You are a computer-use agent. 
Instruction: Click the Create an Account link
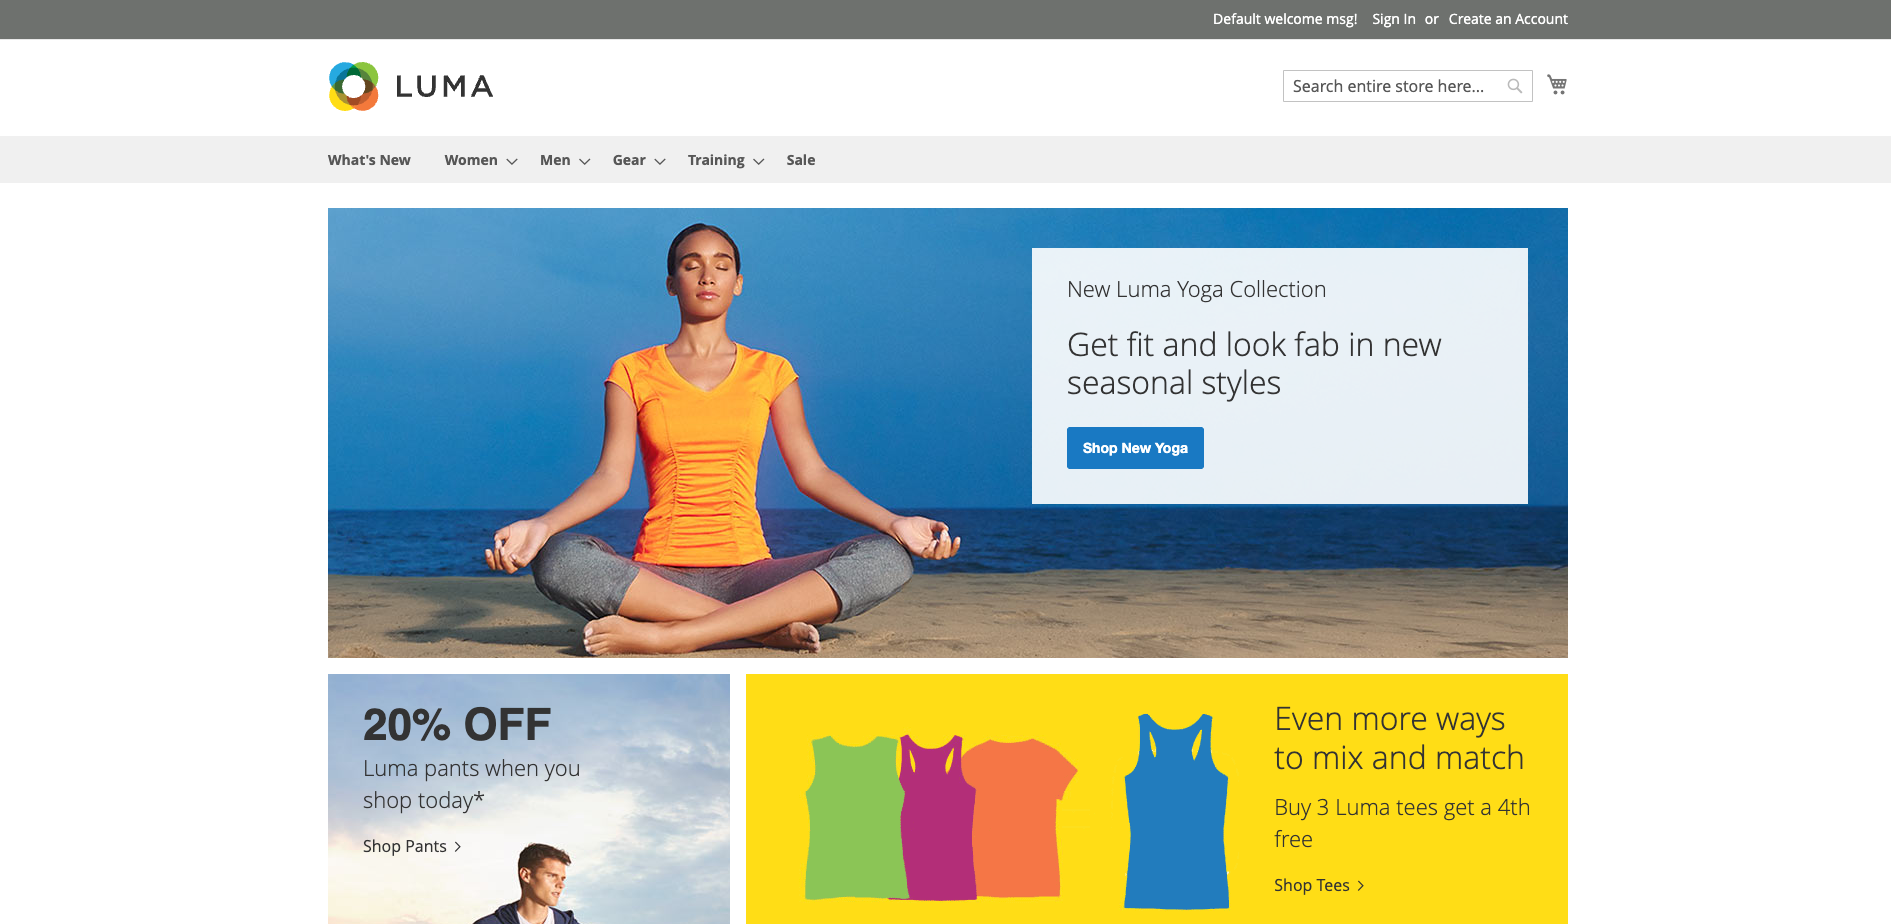[1508, 19]
